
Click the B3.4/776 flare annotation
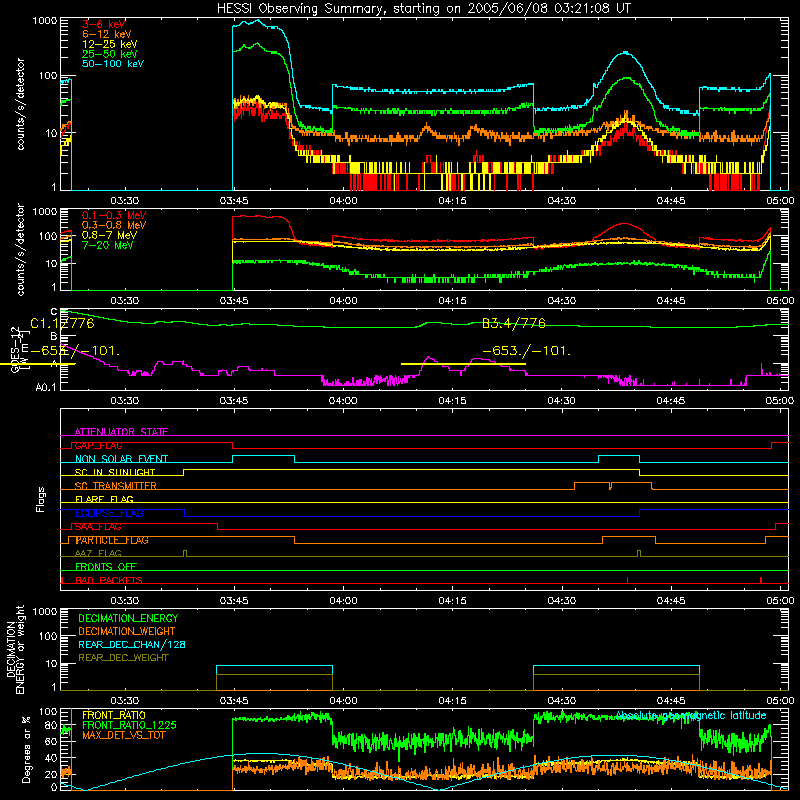pos(514,323)
